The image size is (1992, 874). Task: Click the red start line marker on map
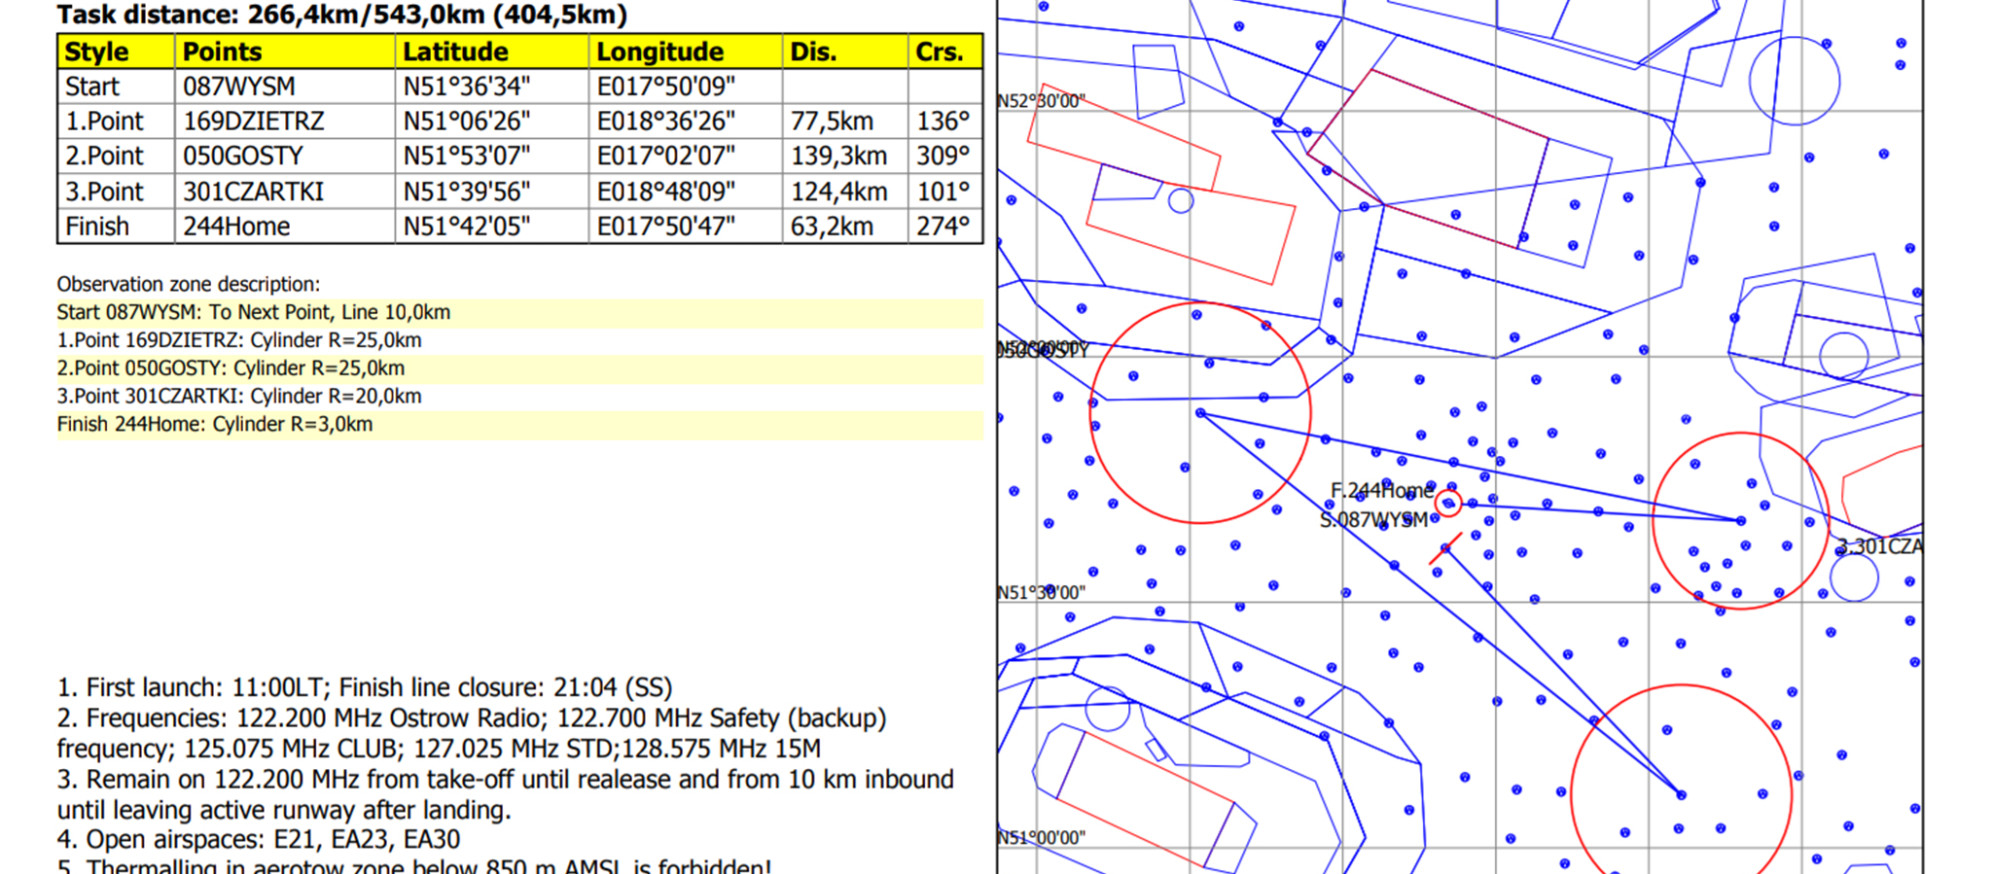click(1445, 549)
